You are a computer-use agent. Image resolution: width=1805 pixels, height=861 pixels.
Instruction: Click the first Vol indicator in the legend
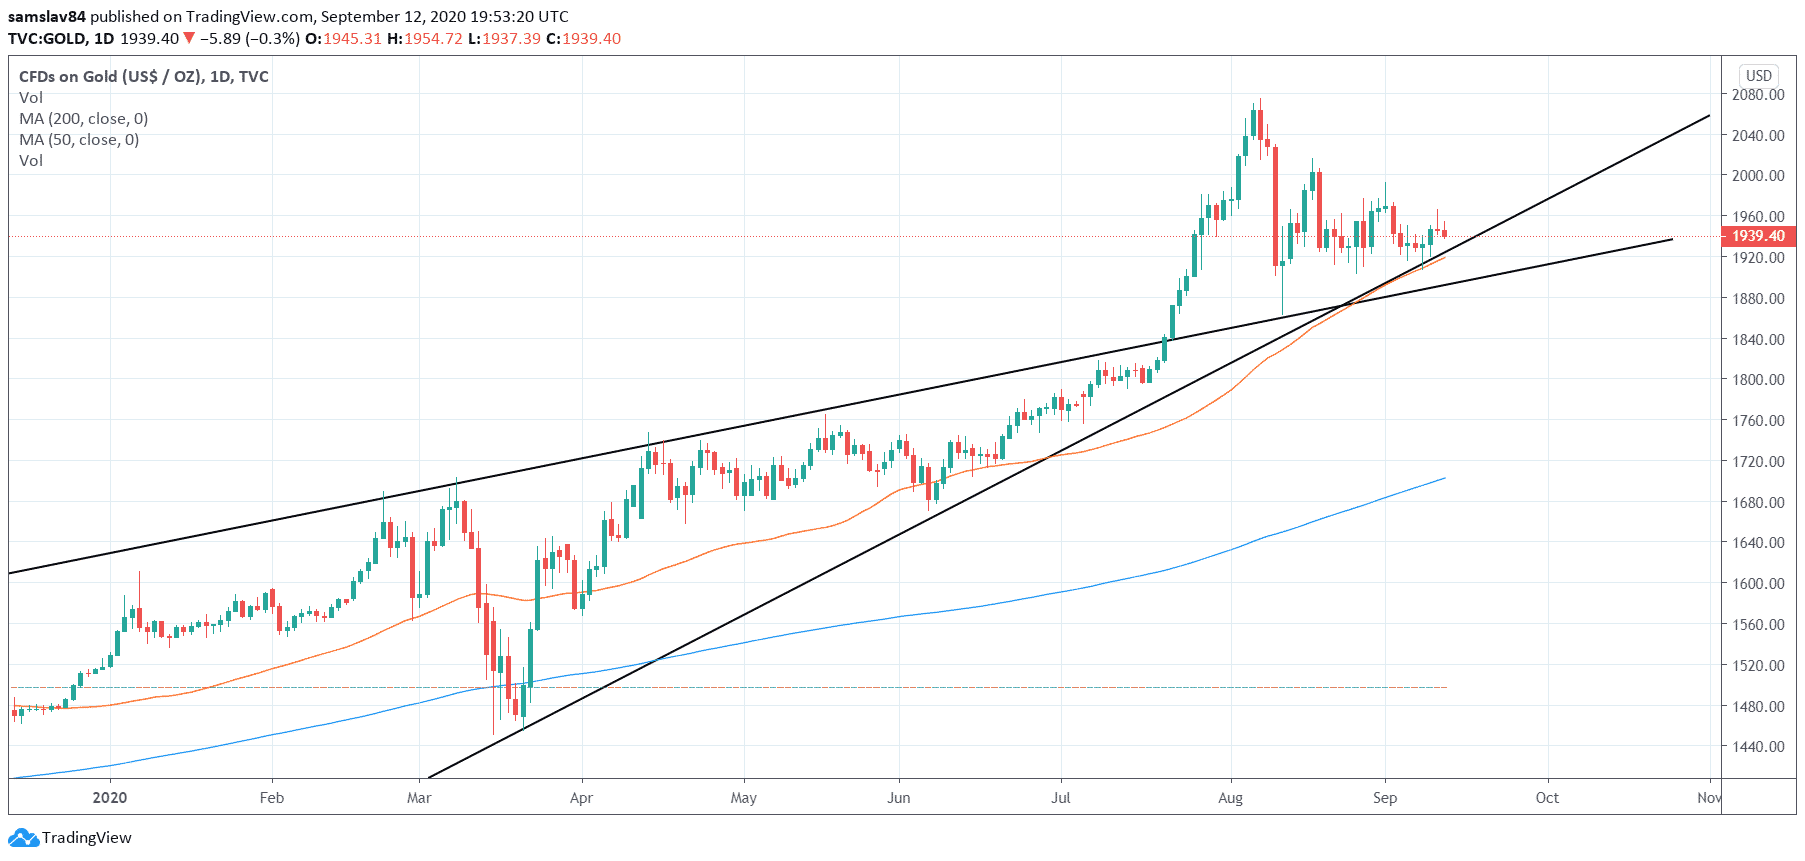pyautogui.click(x=31, y=97)
